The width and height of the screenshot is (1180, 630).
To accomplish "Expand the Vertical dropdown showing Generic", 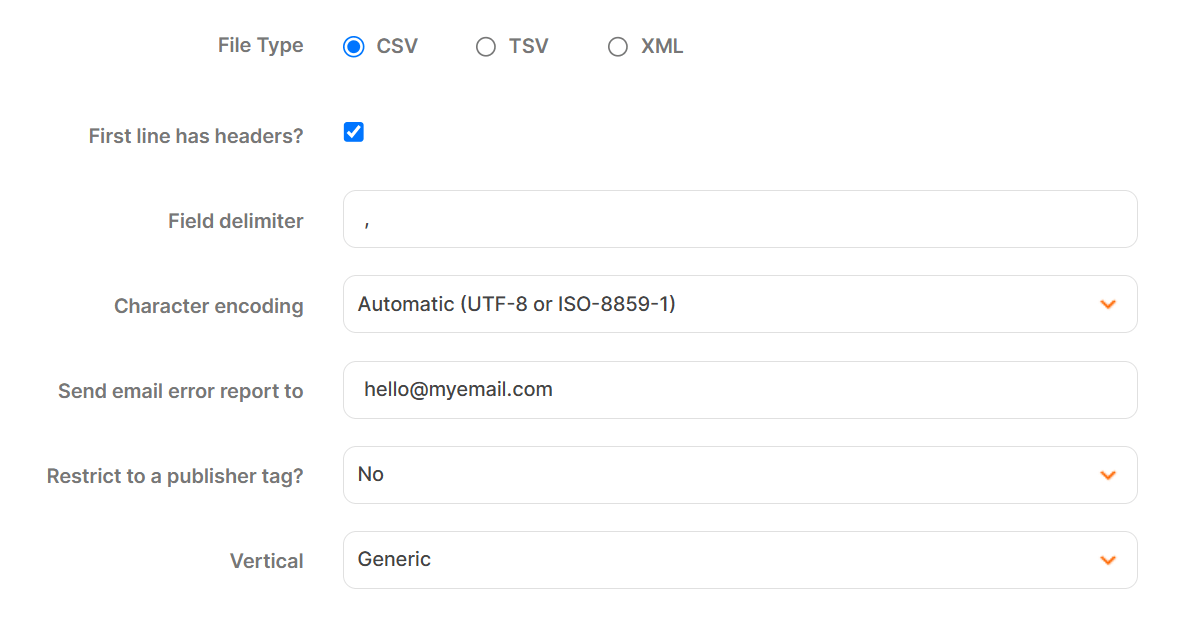I will pyautogui.click(x=720, y=560).
